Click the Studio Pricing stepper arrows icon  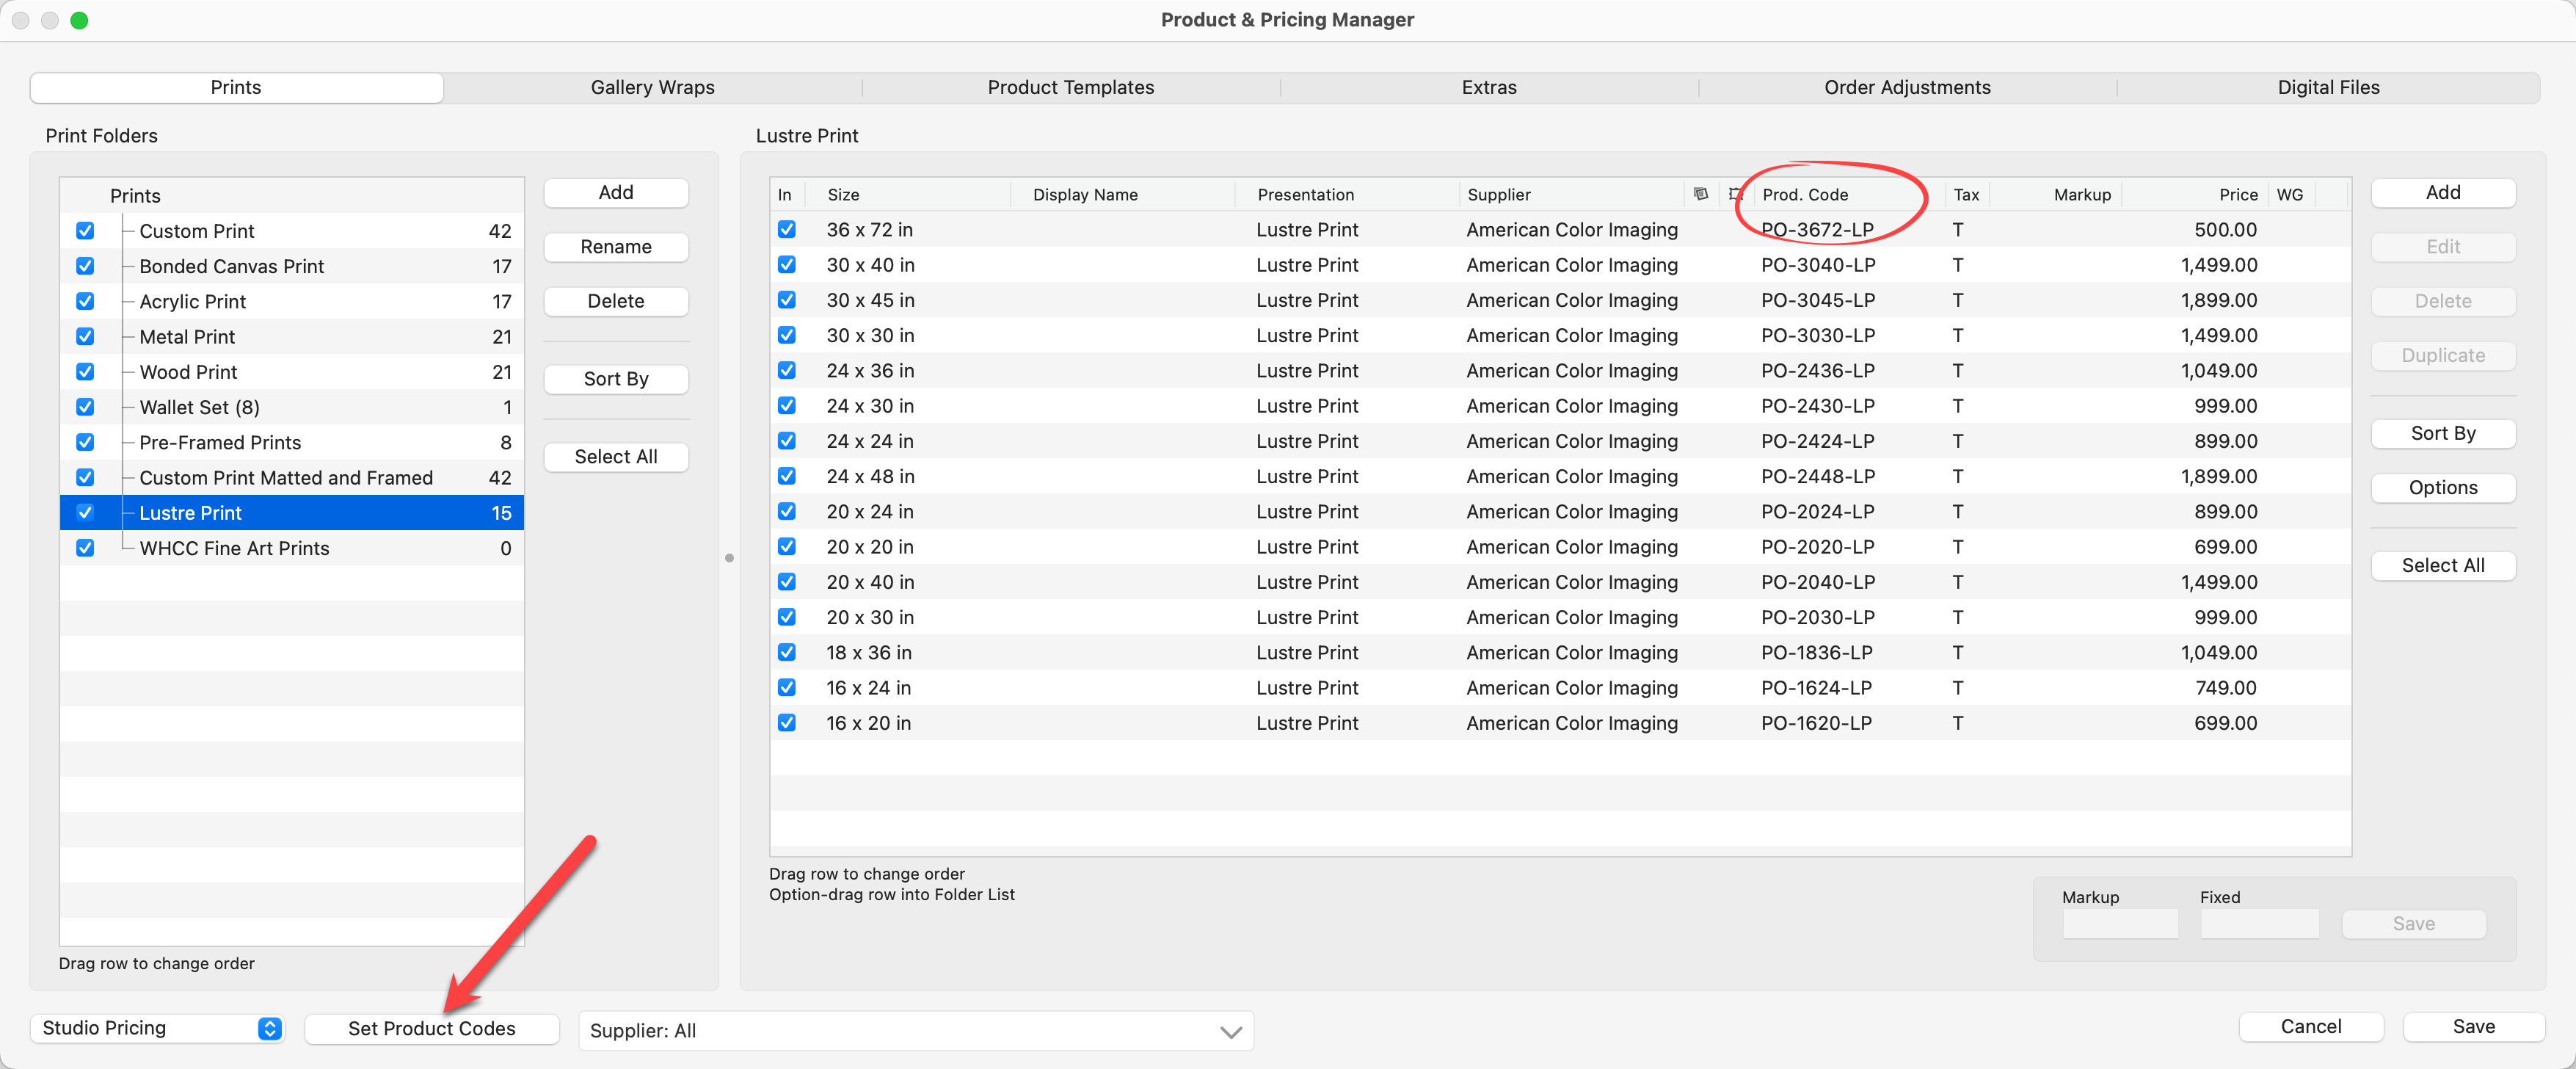click(269, 1028)
